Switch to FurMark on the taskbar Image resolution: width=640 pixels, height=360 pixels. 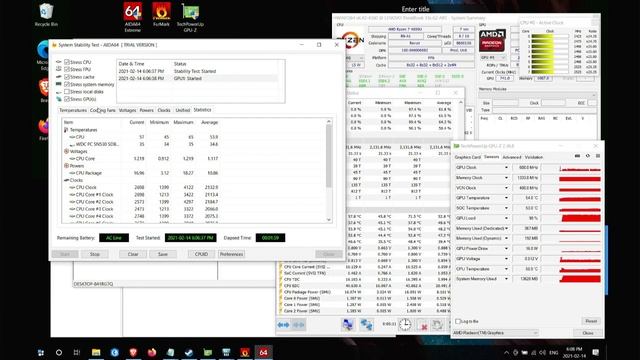pos(245,352)
